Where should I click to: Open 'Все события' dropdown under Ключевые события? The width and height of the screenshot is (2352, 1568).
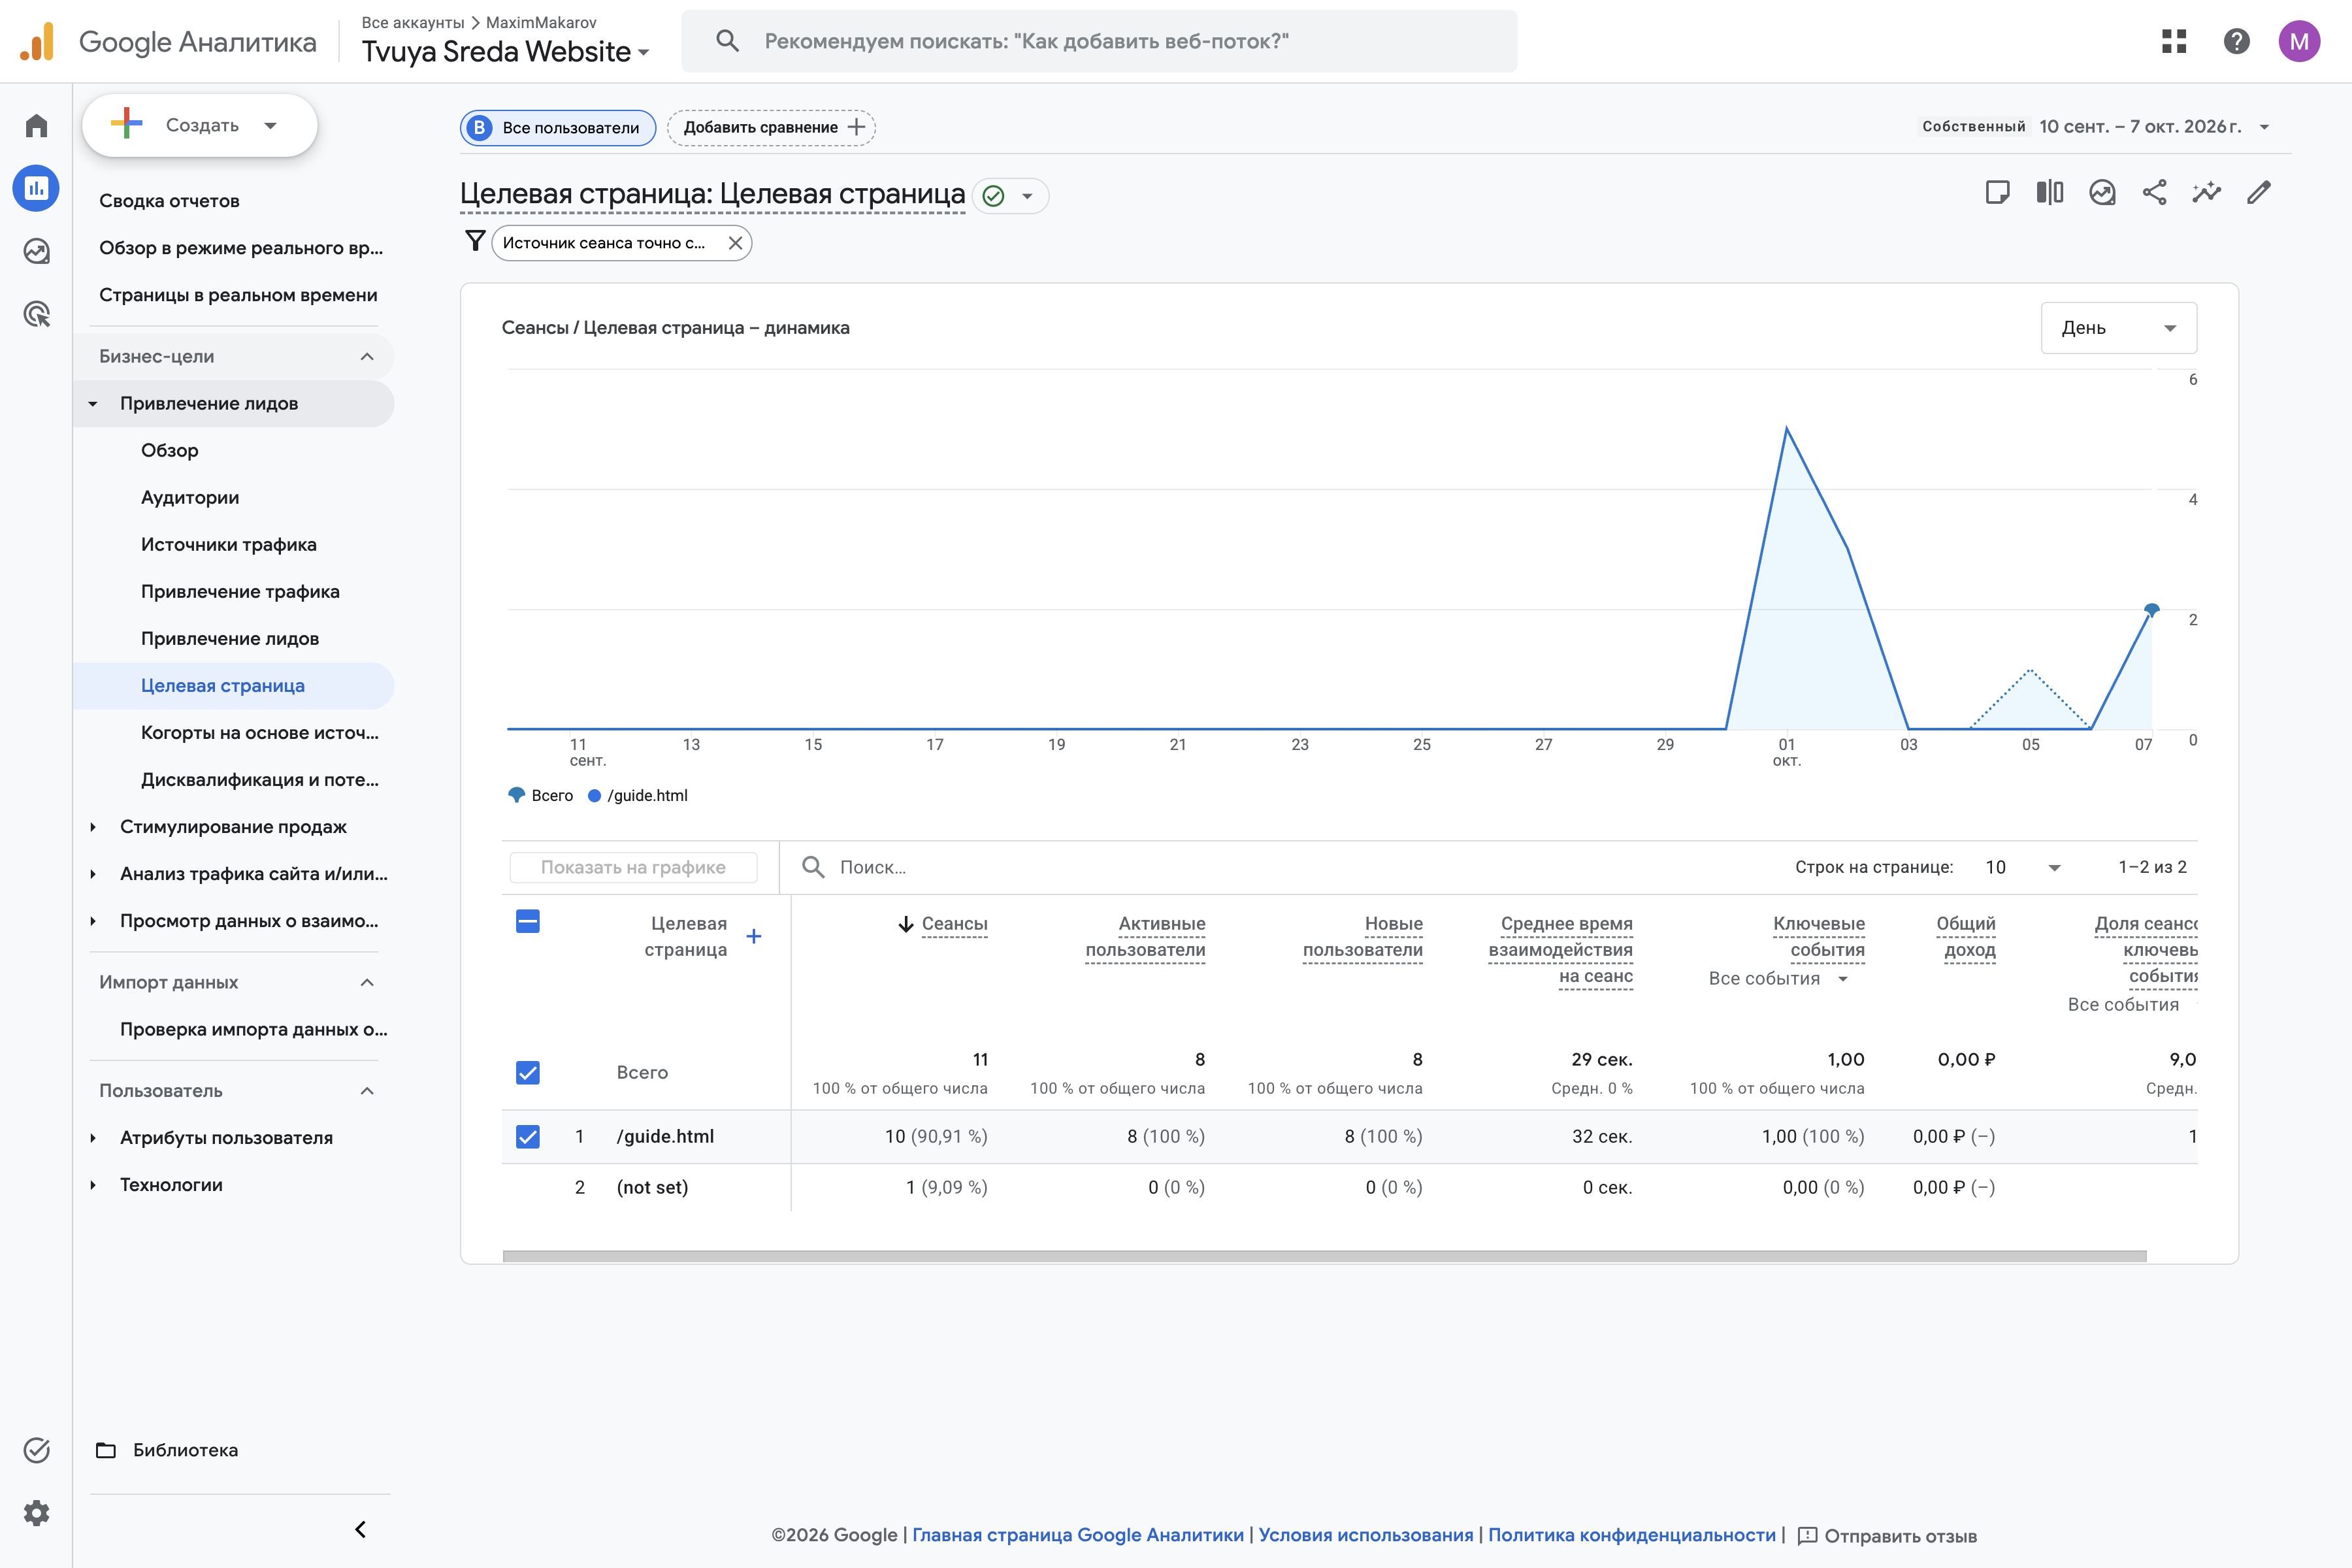tap(1778, 979)
